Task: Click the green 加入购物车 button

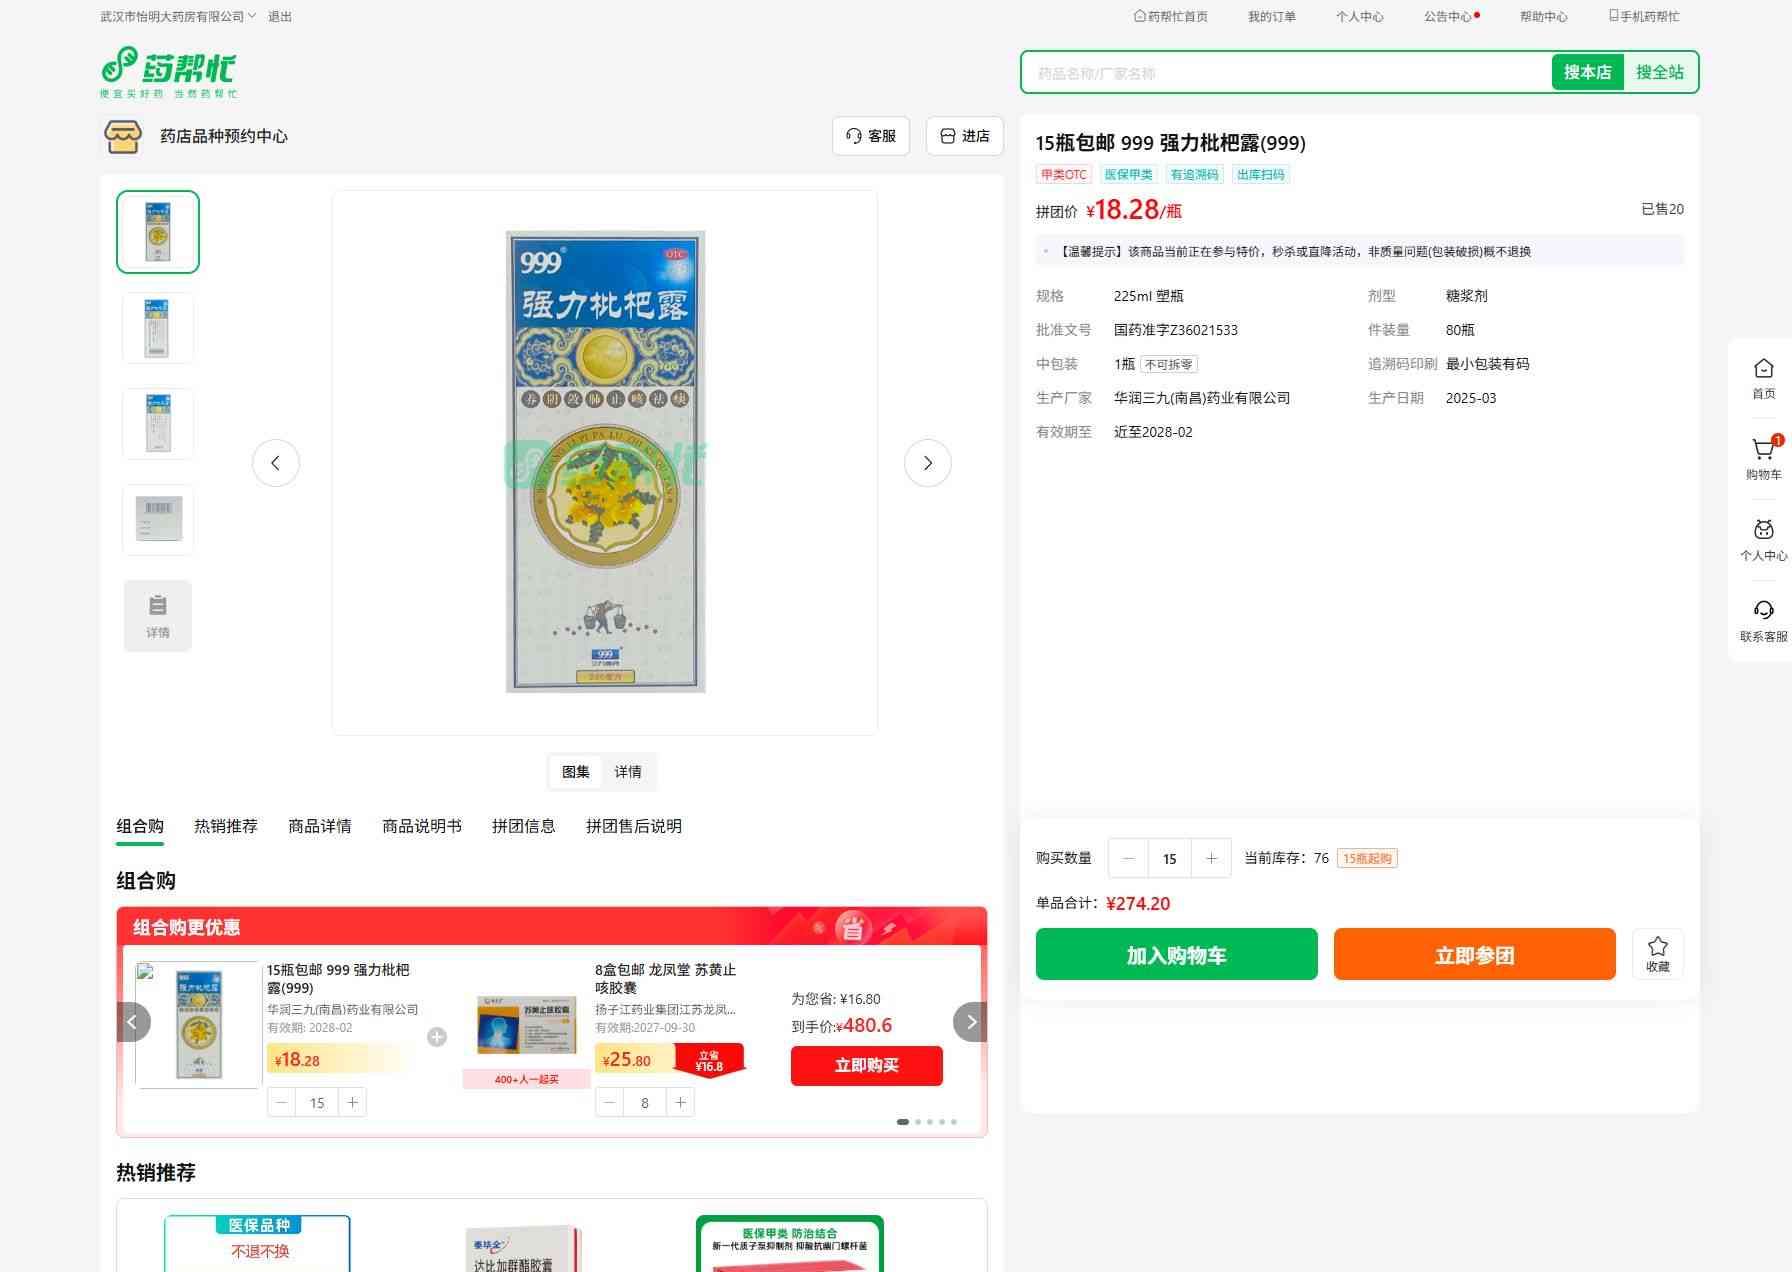Action: pos(1176,955)
